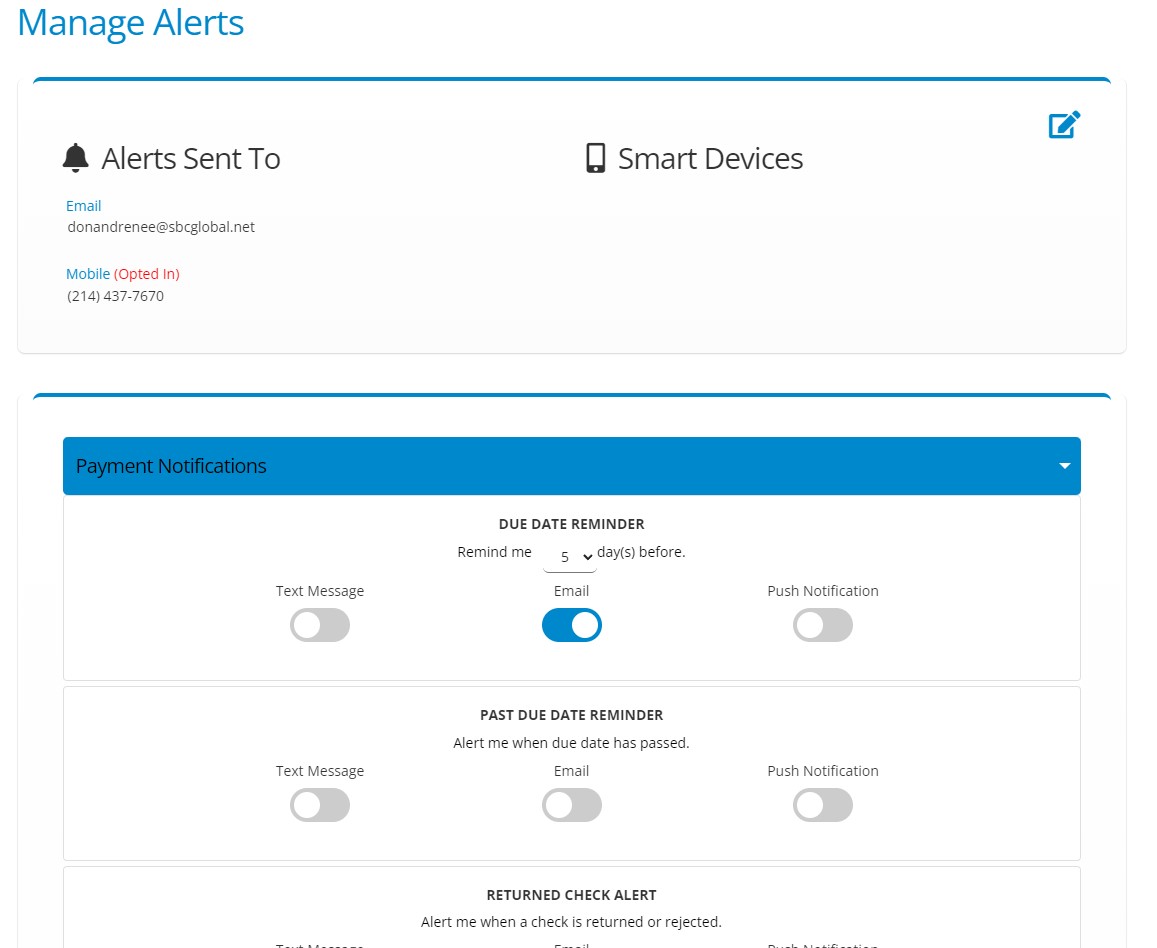Click the bell icon beside Alerts Sent To

tap(76, 158)
